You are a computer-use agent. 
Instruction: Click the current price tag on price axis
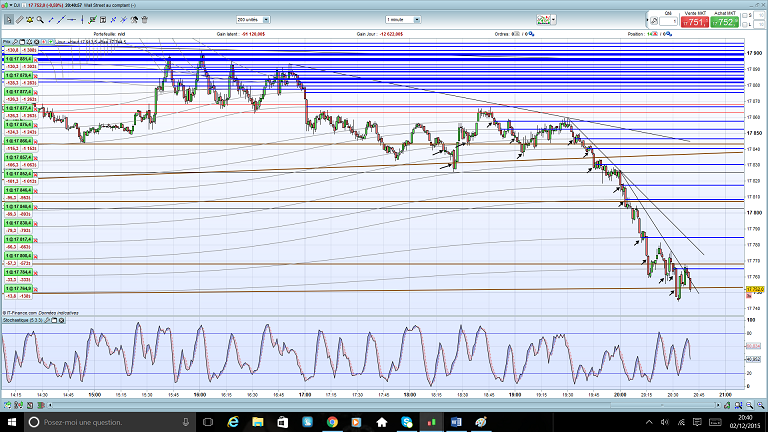pos(756,289)
